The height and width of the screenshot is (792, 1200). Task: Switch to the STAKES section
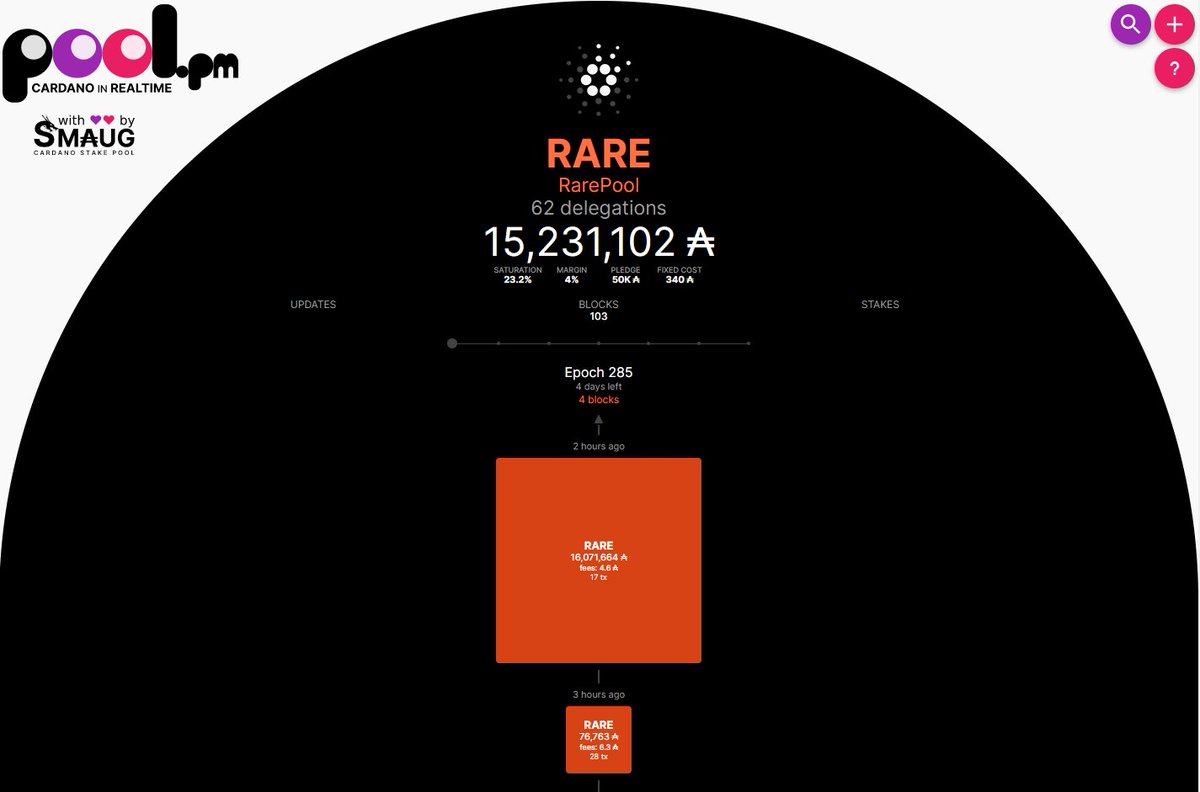coord(880,304)
